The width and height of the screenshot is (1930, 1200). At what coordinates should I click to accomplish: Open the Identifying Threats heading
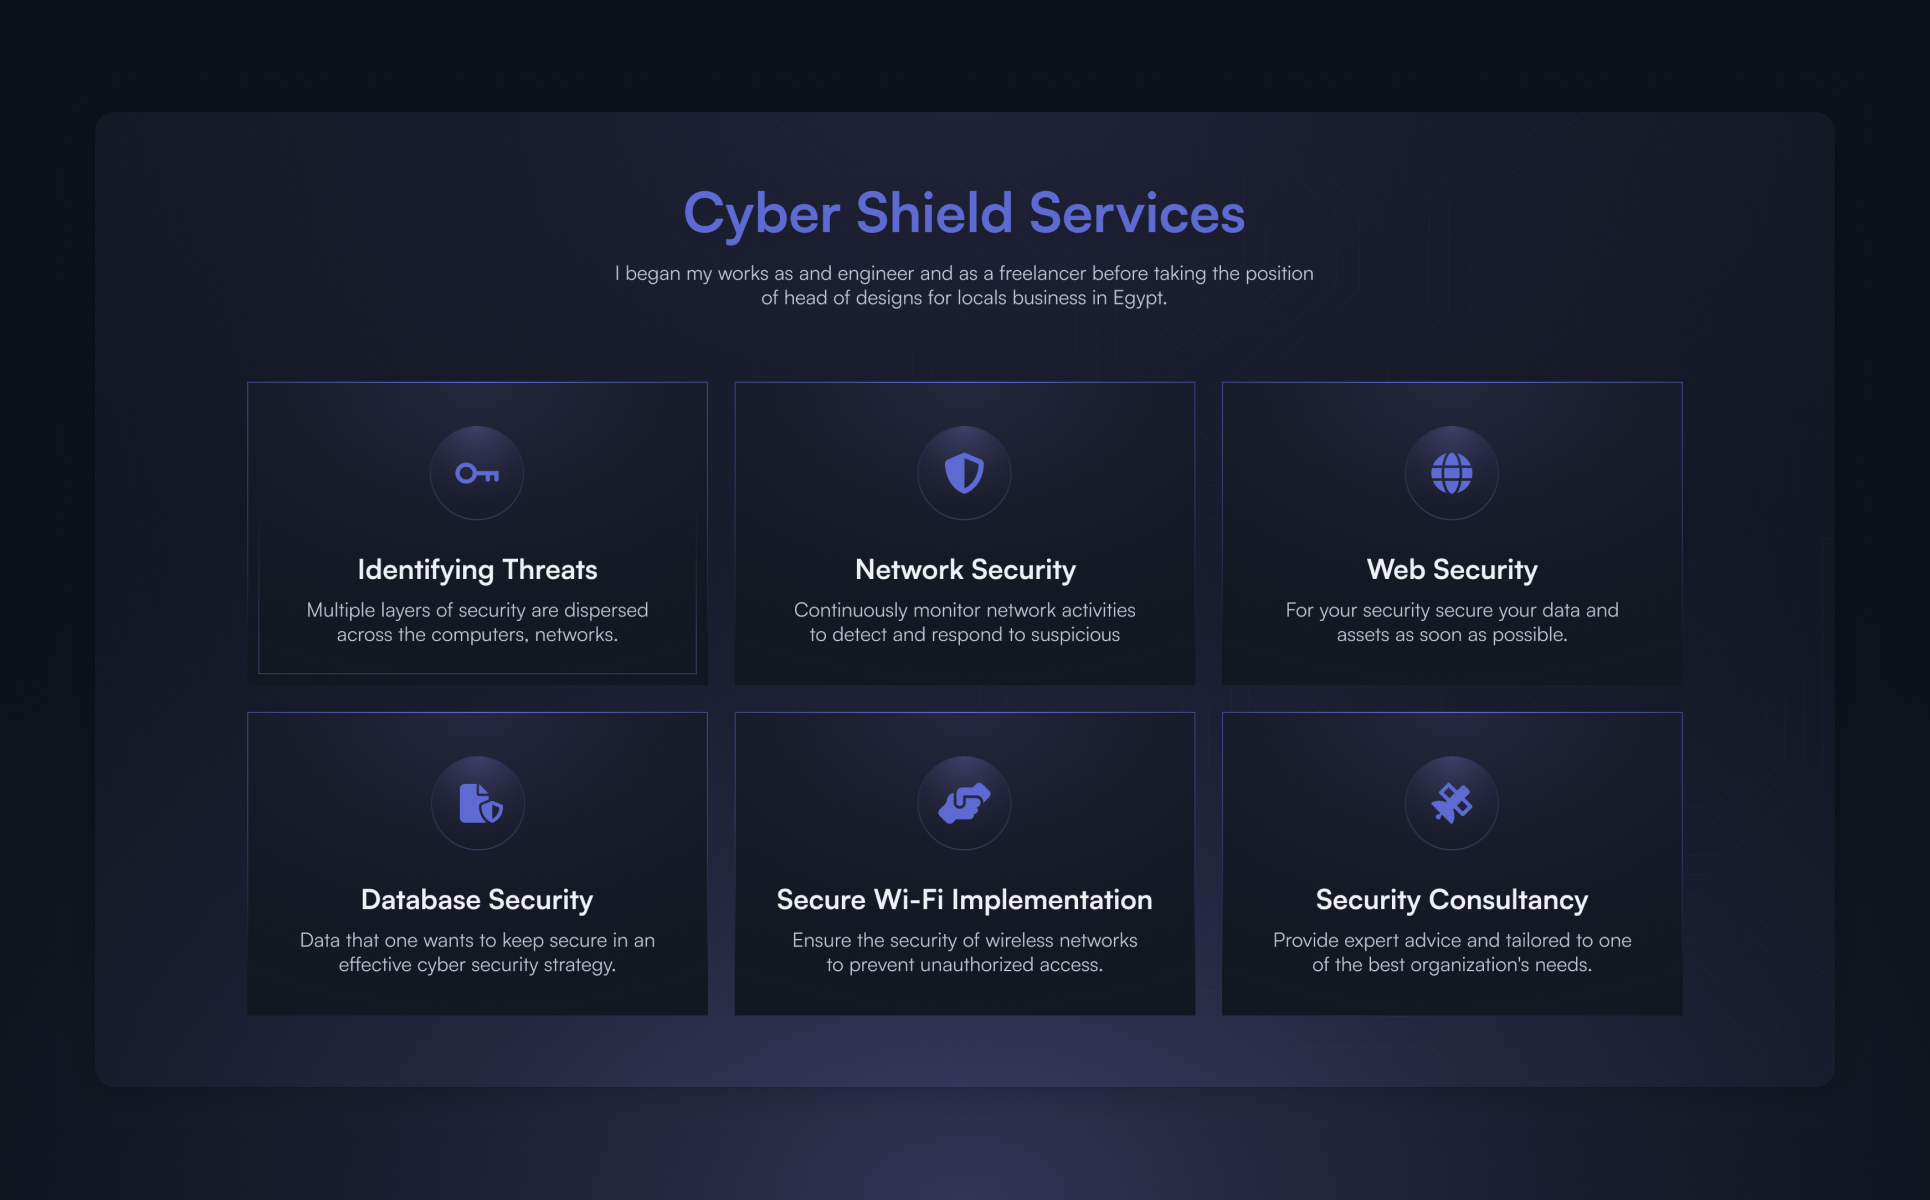click(x=477, y=569)
